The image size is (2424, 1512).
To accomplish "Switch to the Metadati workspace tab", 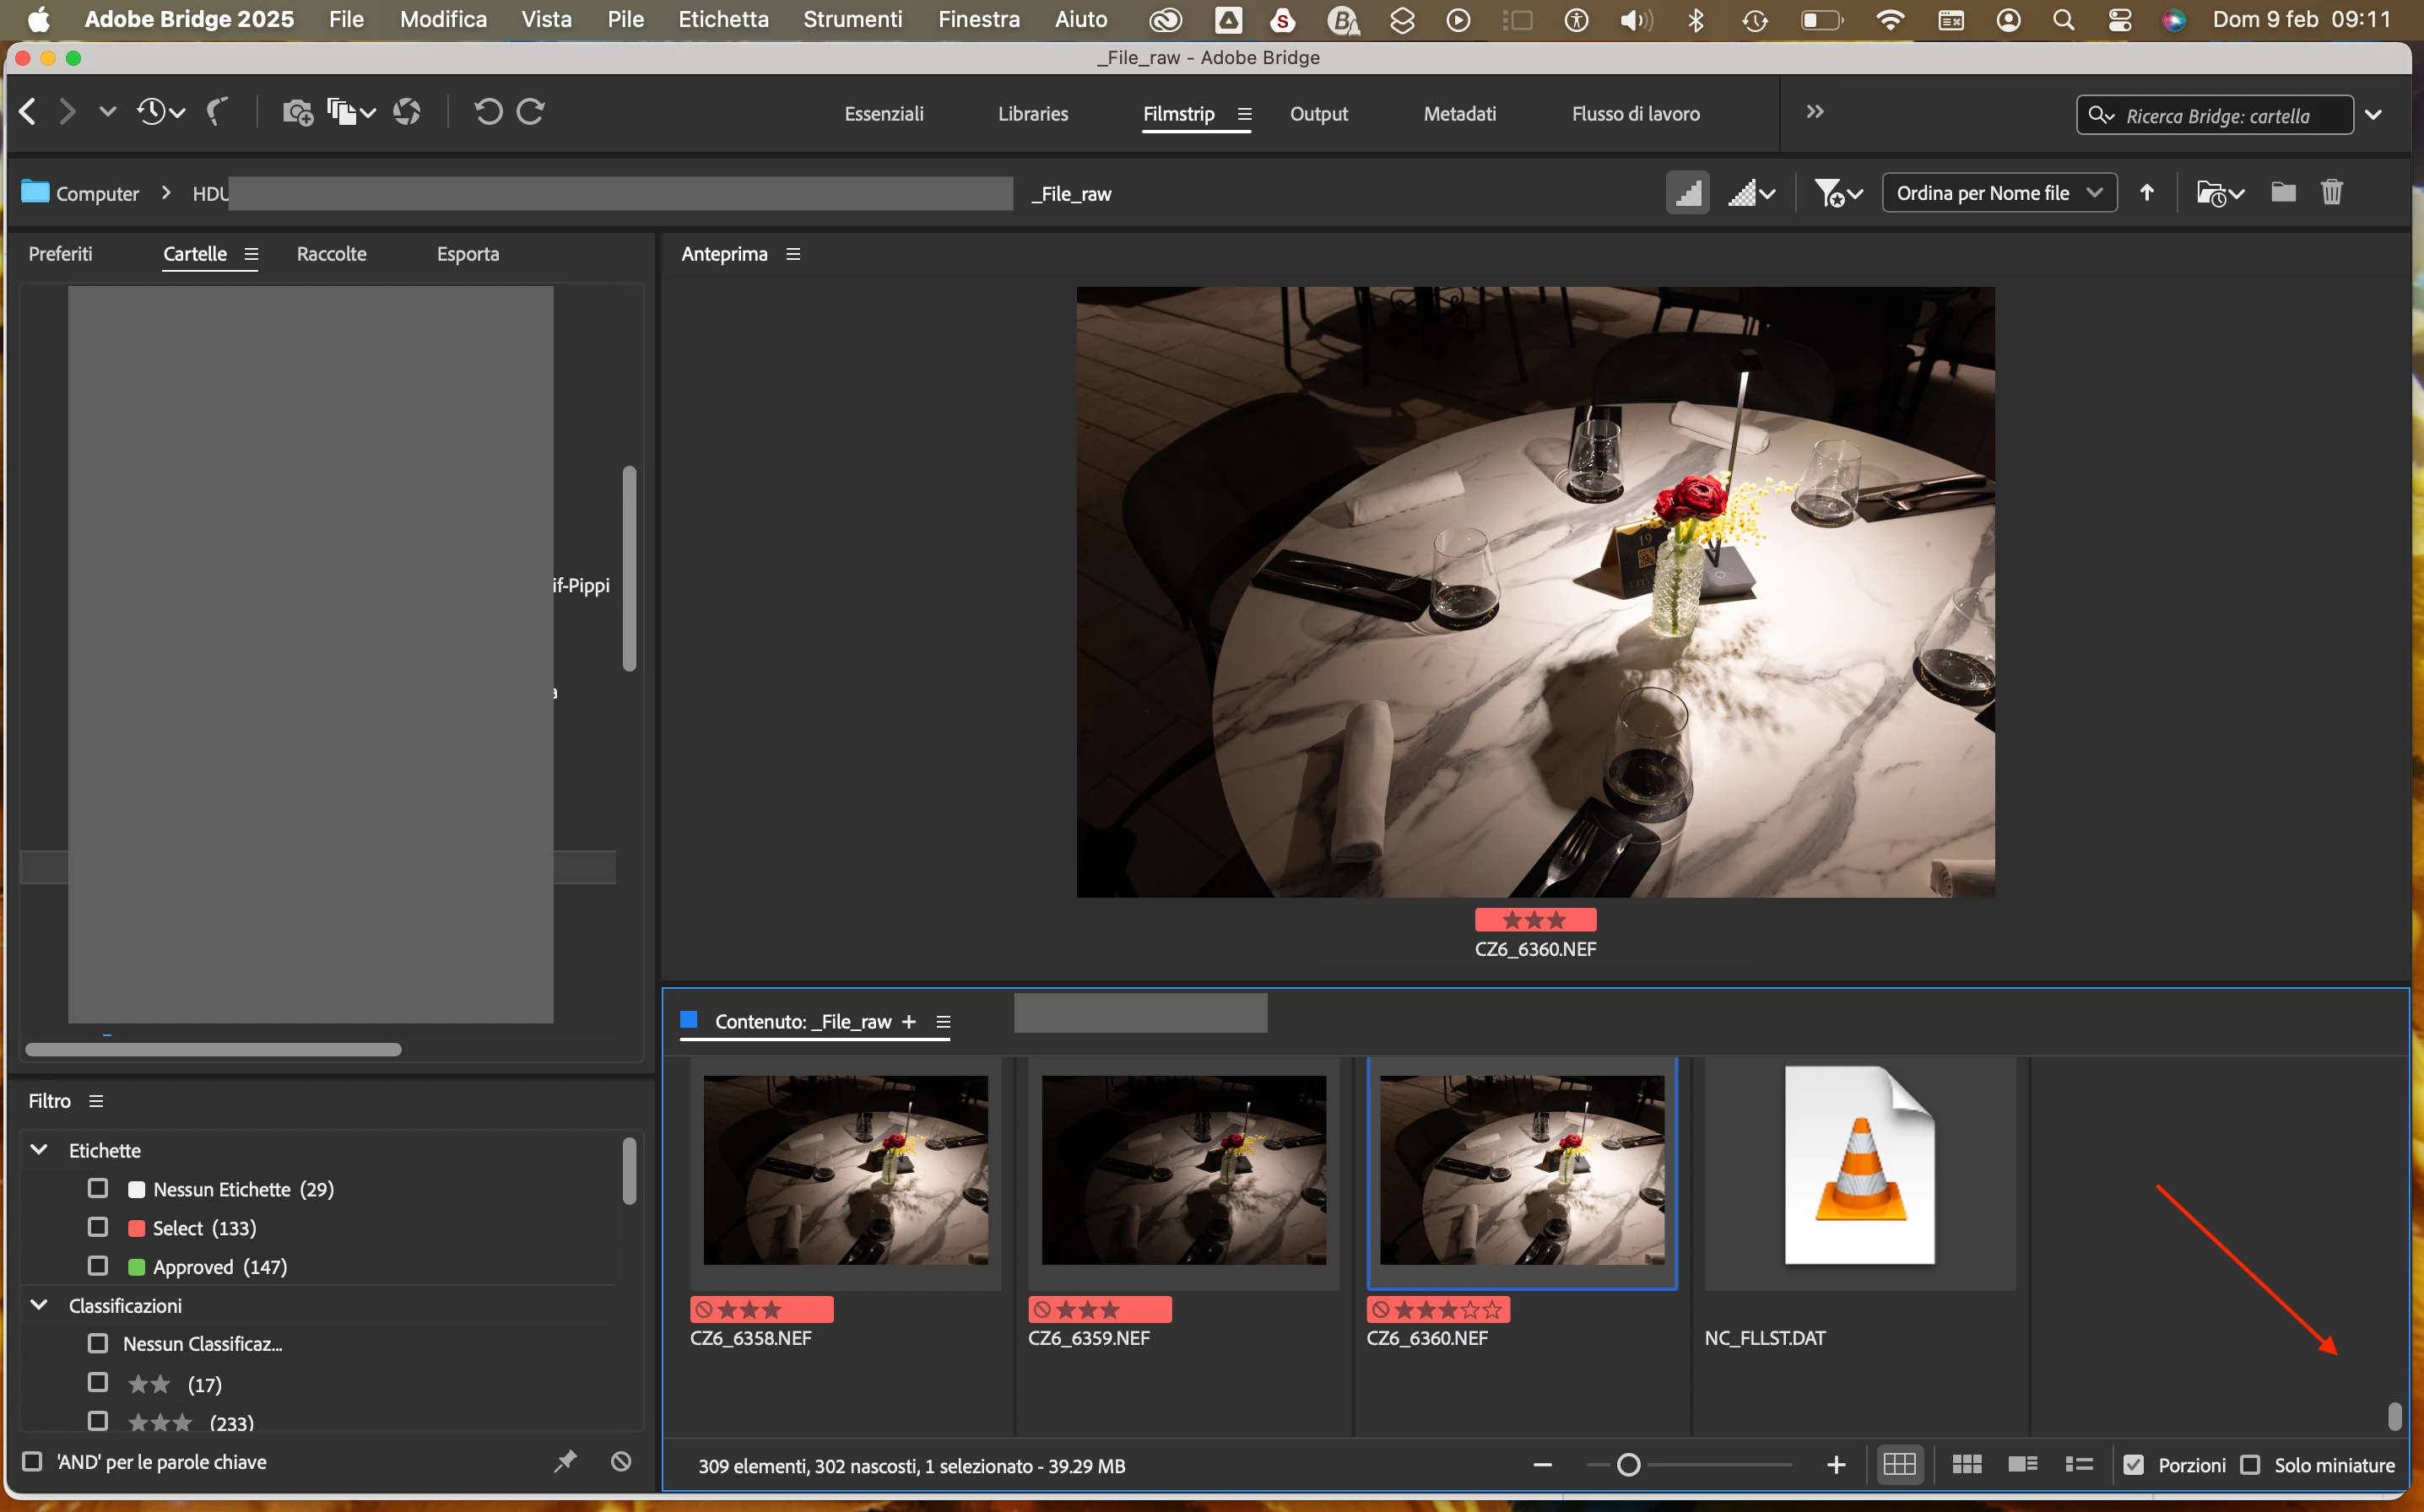I will 1459,114.
